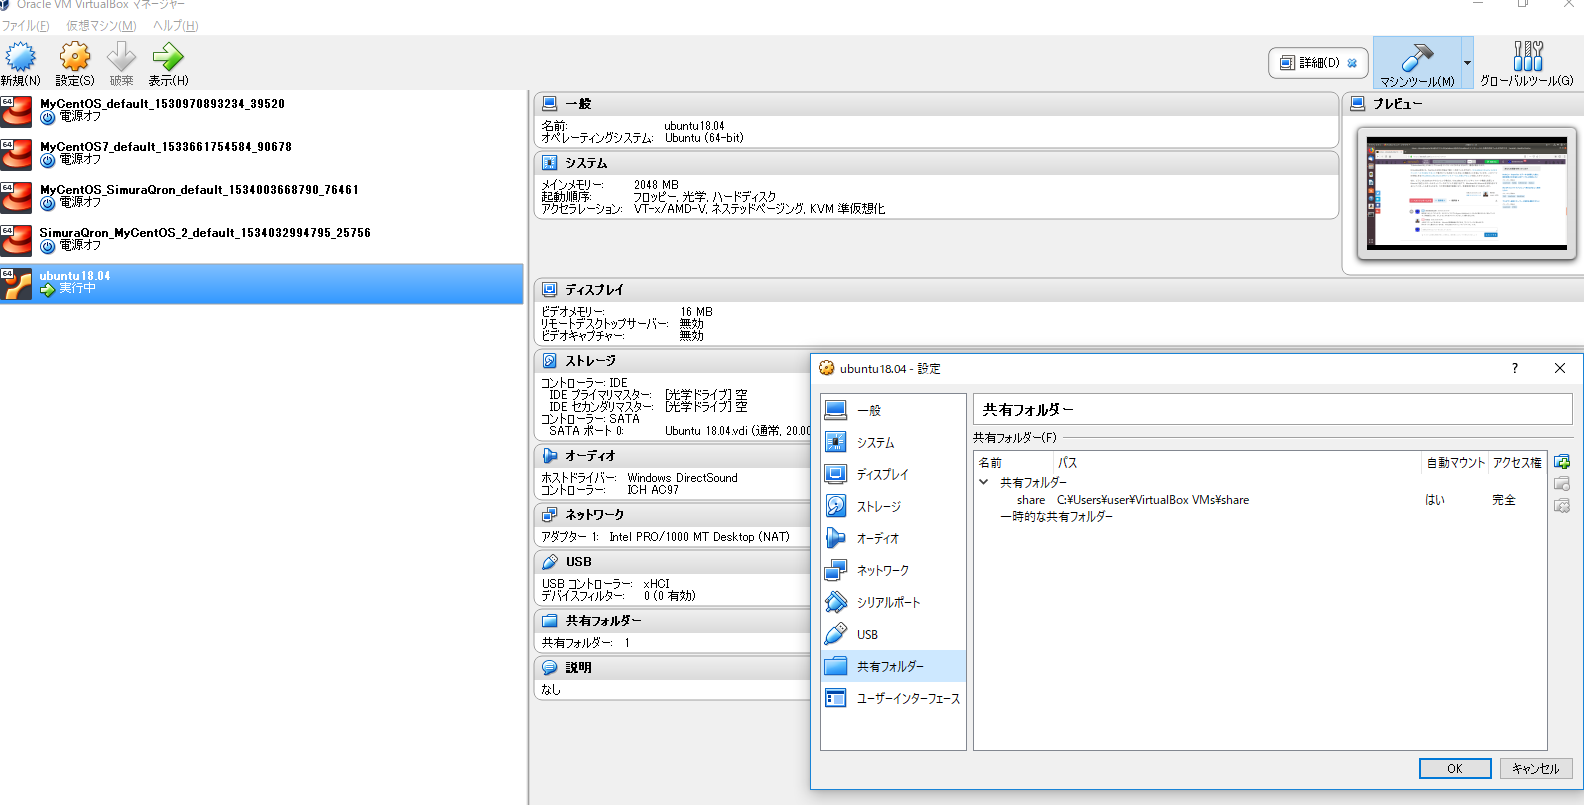Close the 詳細 tool via its small x
The image size is (1584, 805).
(1353, 63)
